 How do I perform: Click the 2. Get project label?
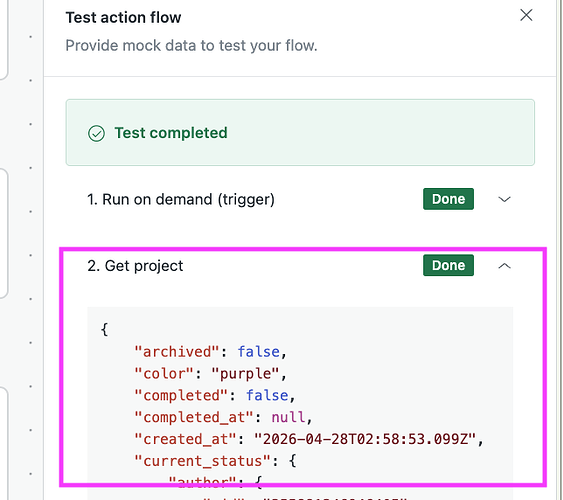point(135,266)
